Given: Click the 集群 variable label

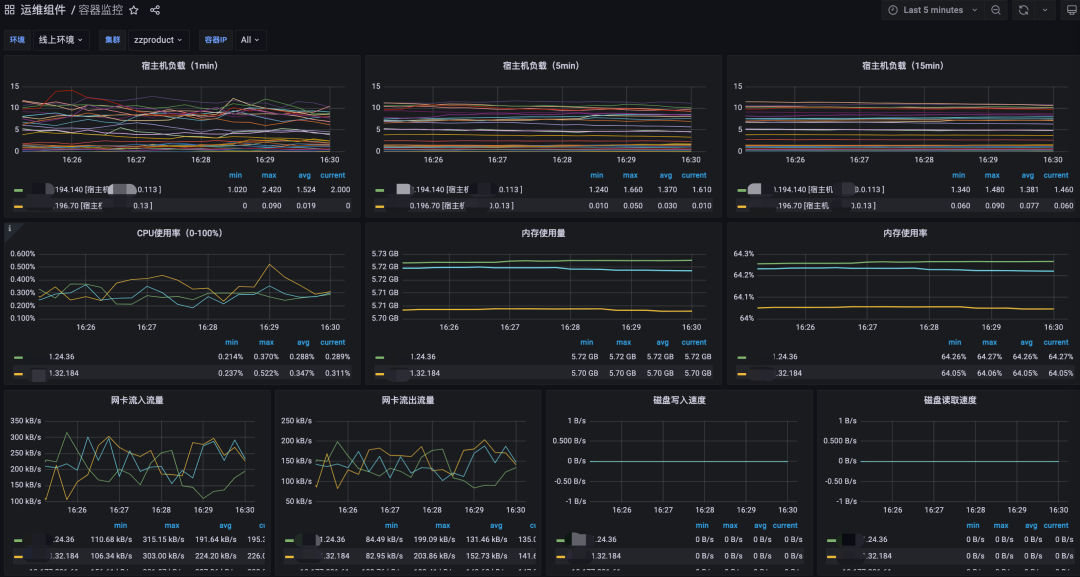Looking at the screenshot, I should 112,40.
